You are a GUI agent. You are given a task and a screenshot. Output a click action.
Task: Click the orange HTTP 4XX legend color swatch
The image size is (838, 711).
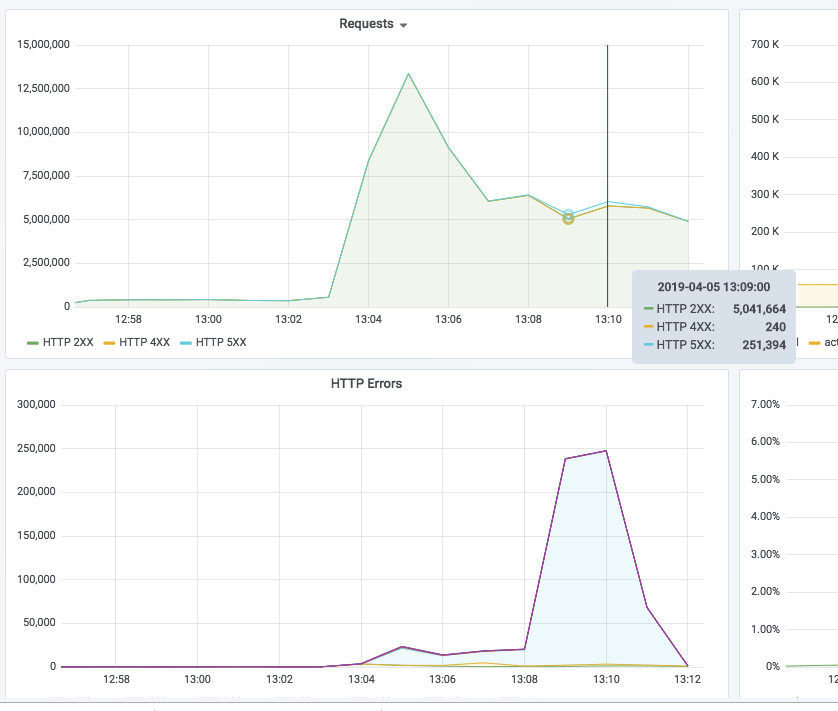point(109,343)
